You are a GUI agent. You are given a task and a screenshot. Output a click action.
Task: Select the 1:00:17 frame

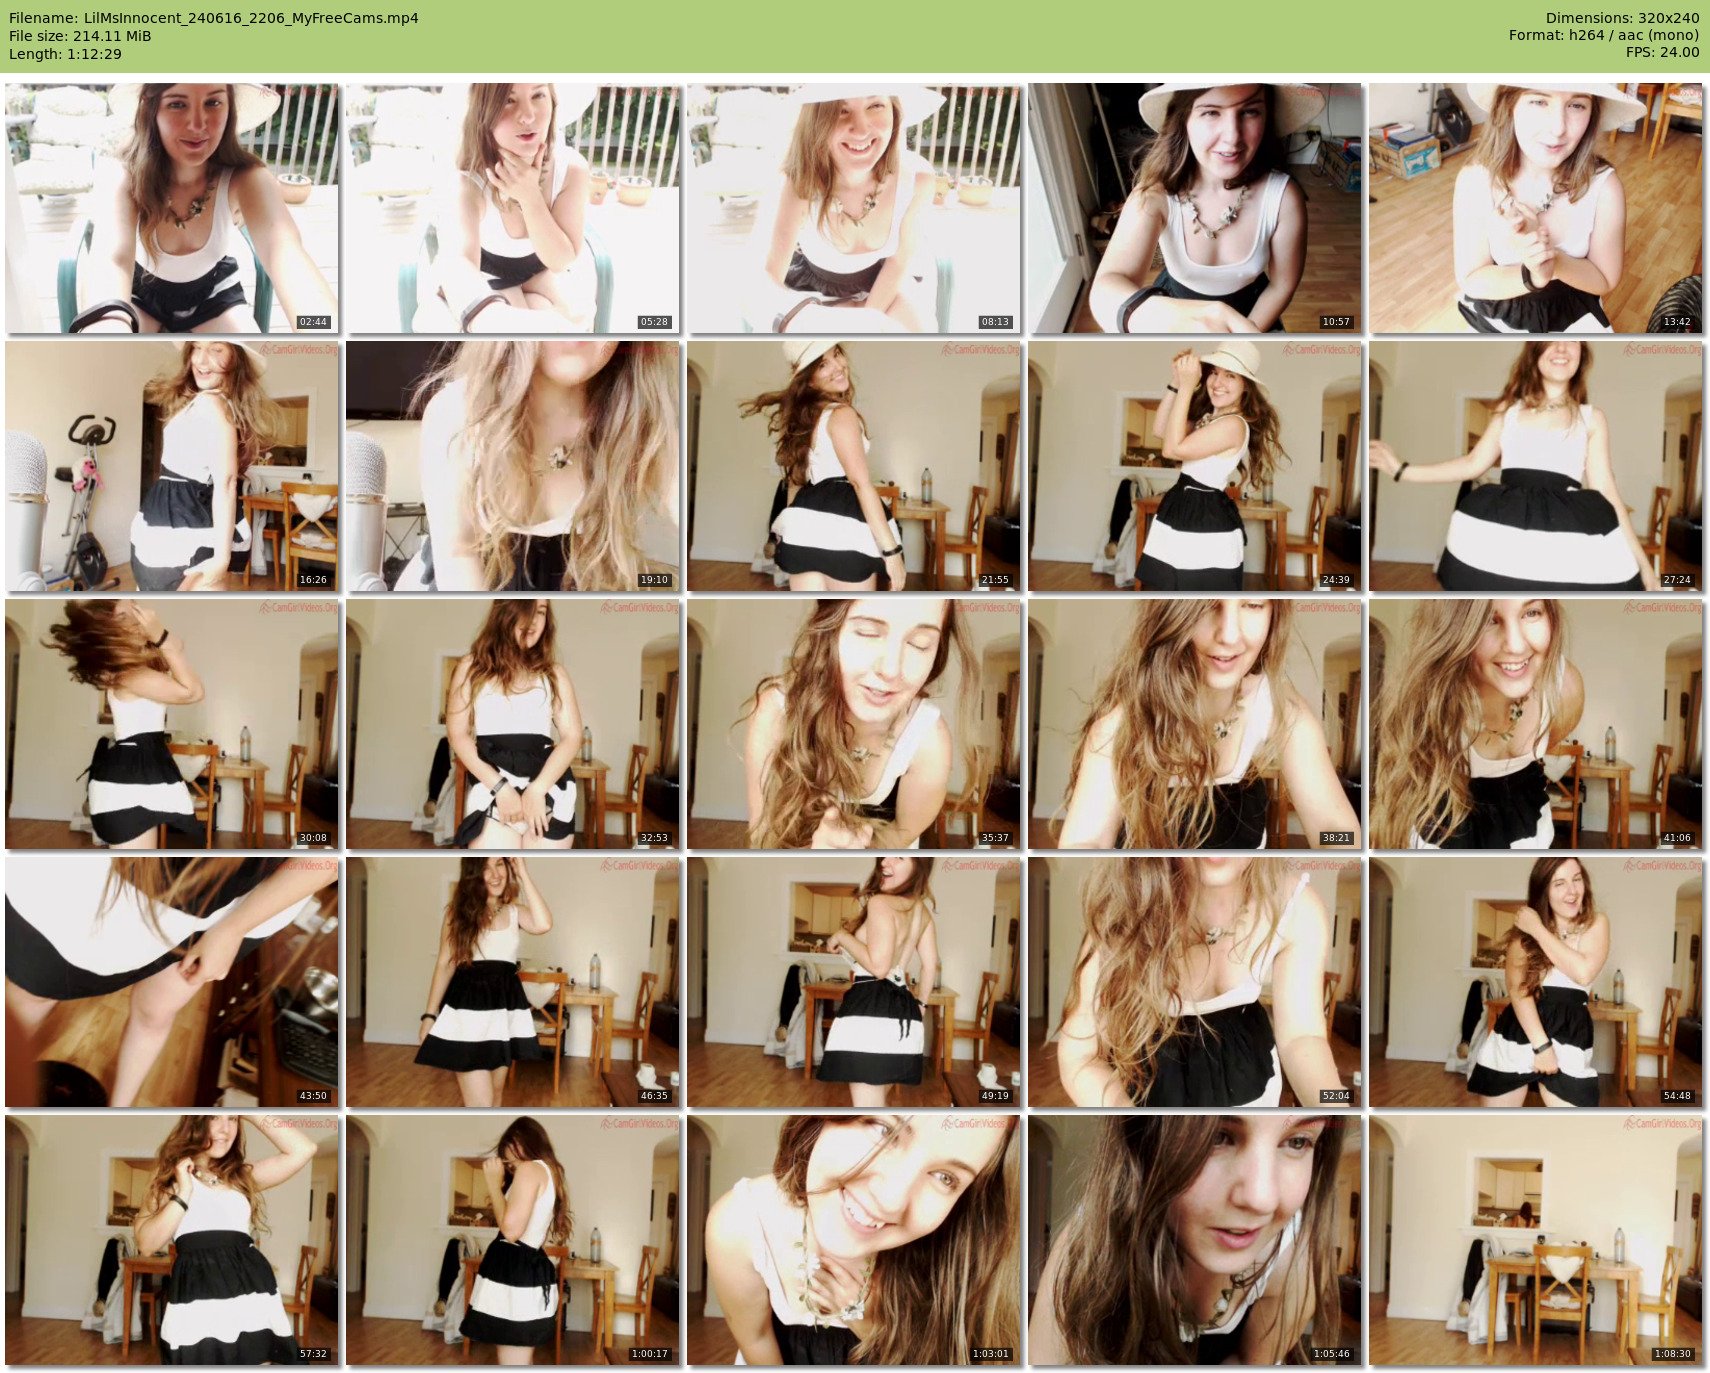click(513, 1240)
